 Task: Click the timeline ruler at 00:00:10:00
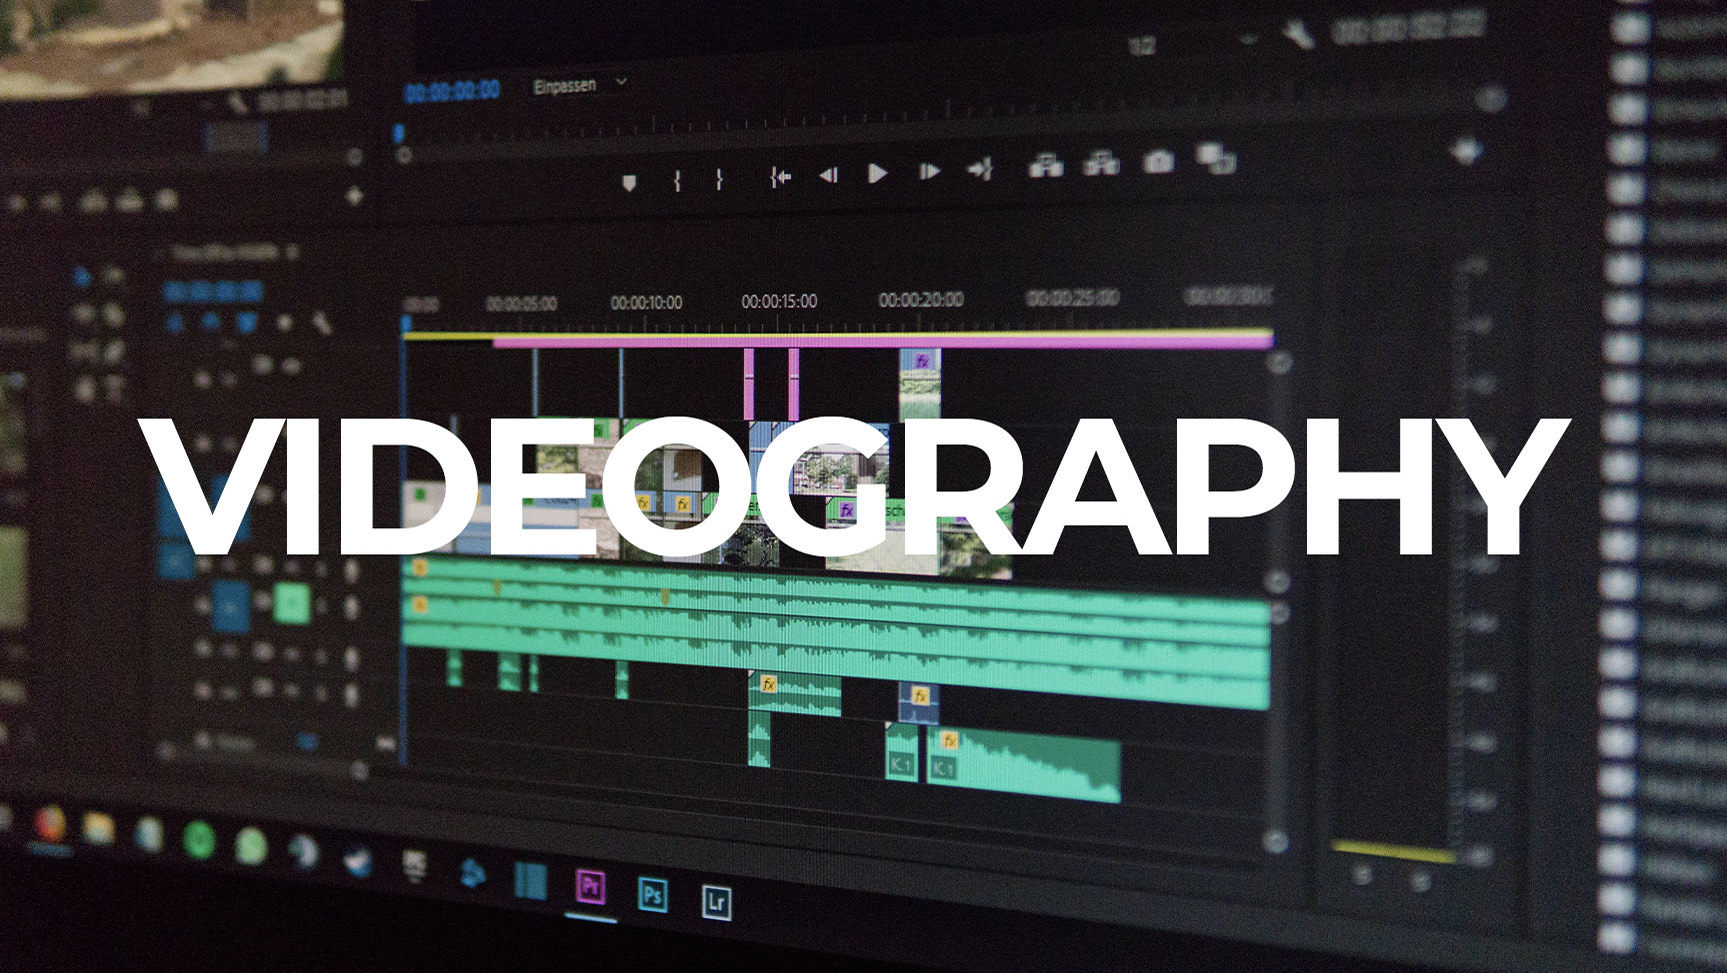647,302
